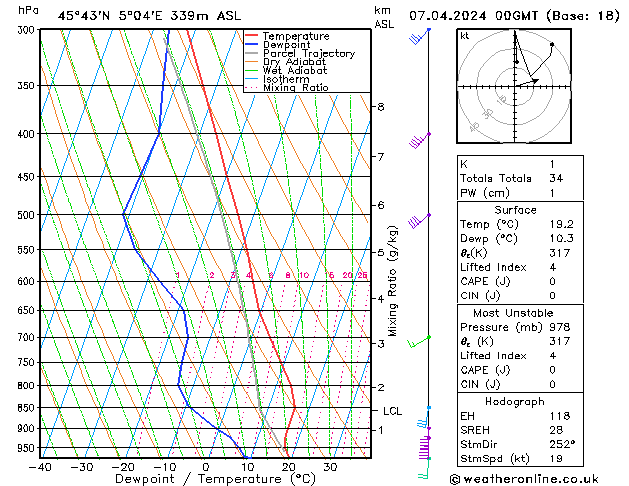Select the 'Isotherm' legend entry
The height and width of the screenshot is (486, 629).
tap(286, 79)
